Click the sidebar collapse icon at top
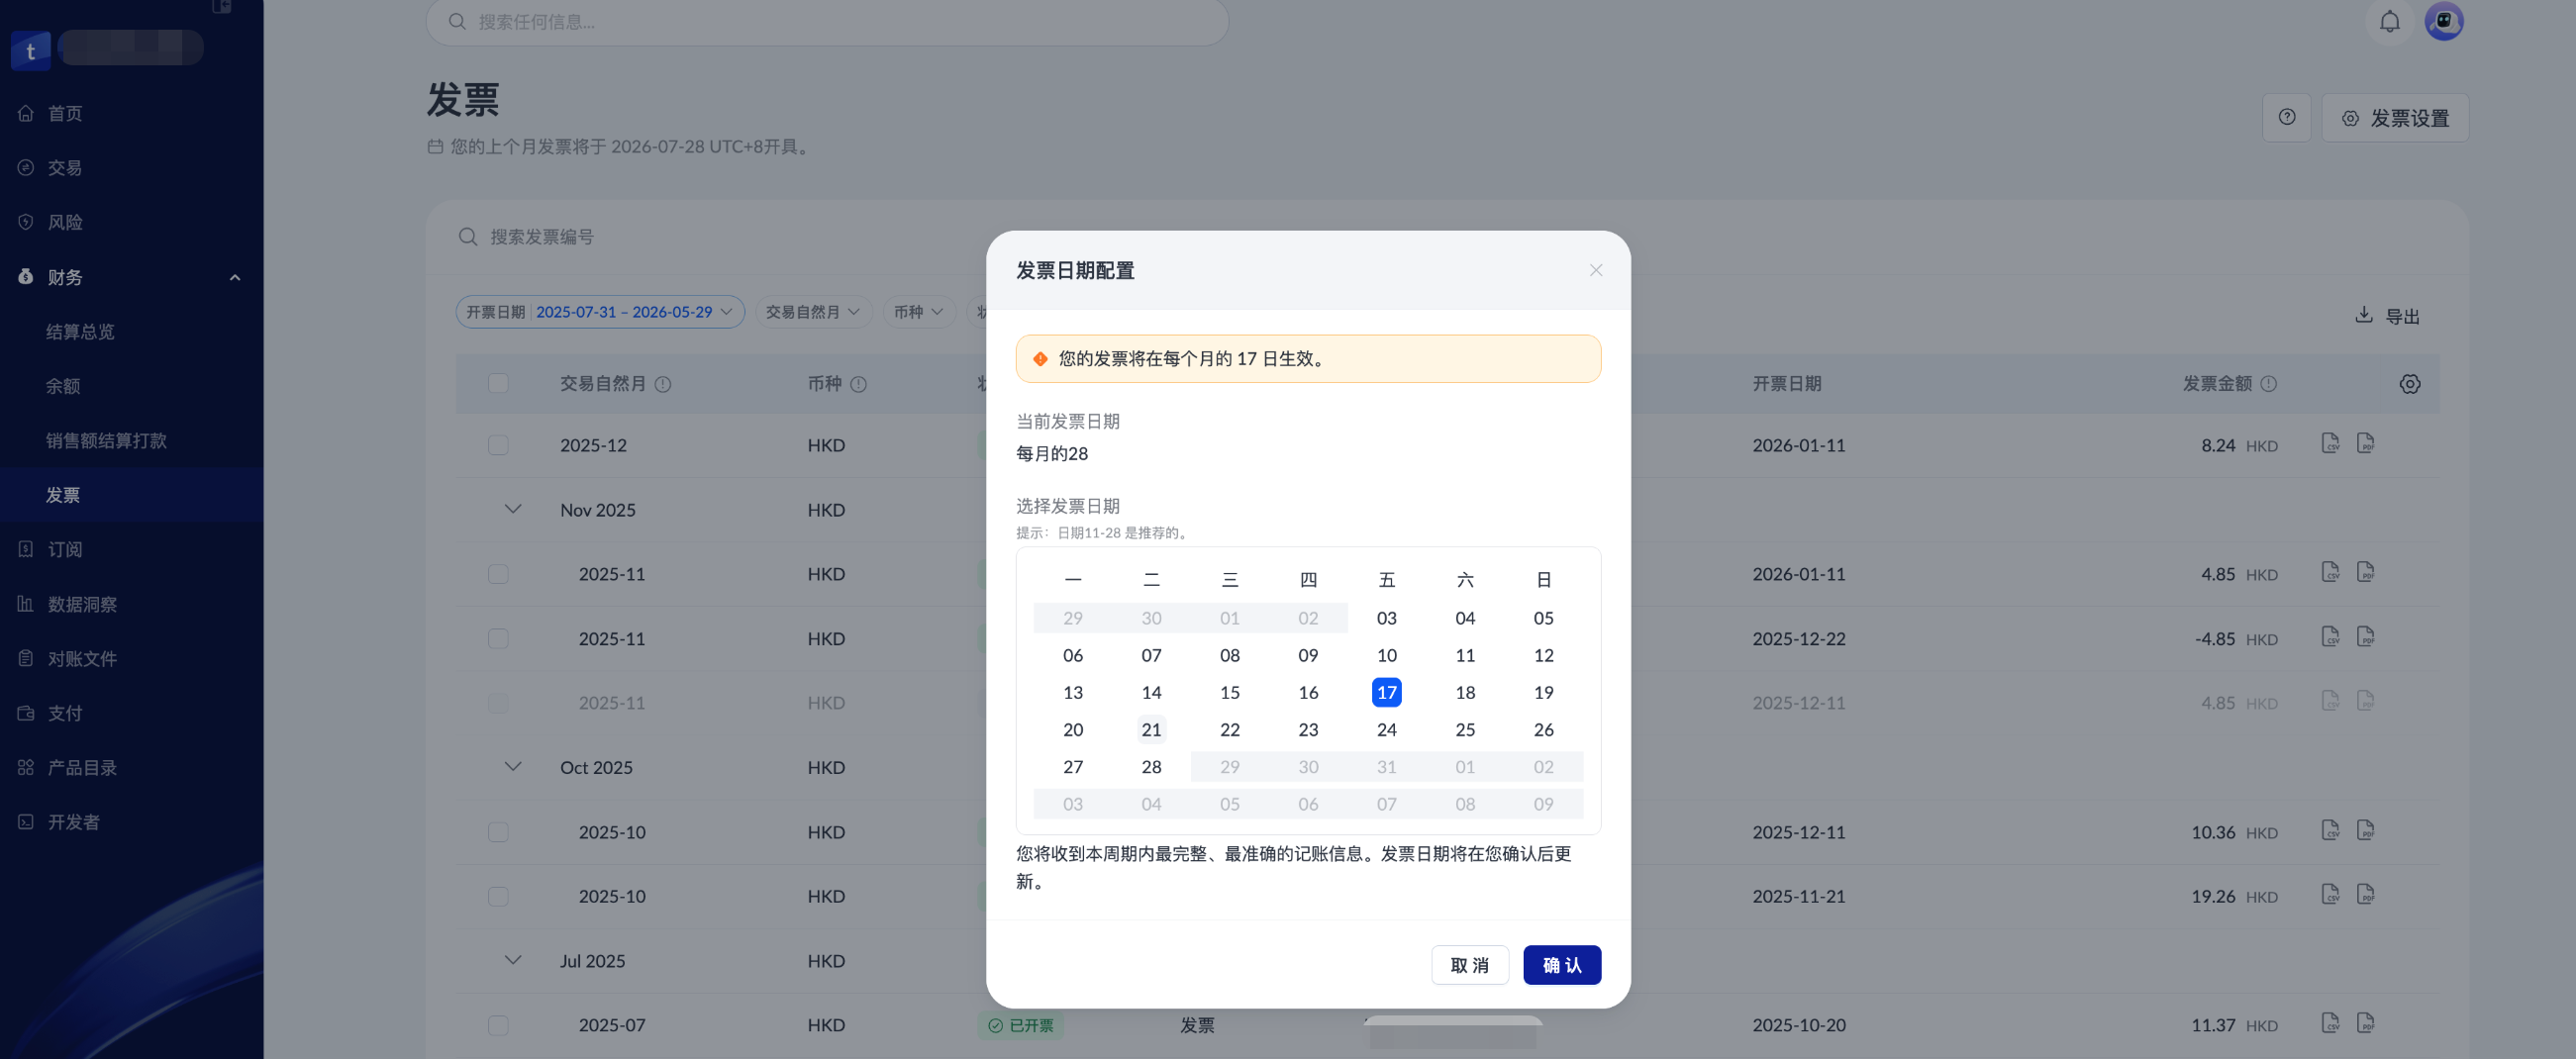 click(x=222, y=6)
